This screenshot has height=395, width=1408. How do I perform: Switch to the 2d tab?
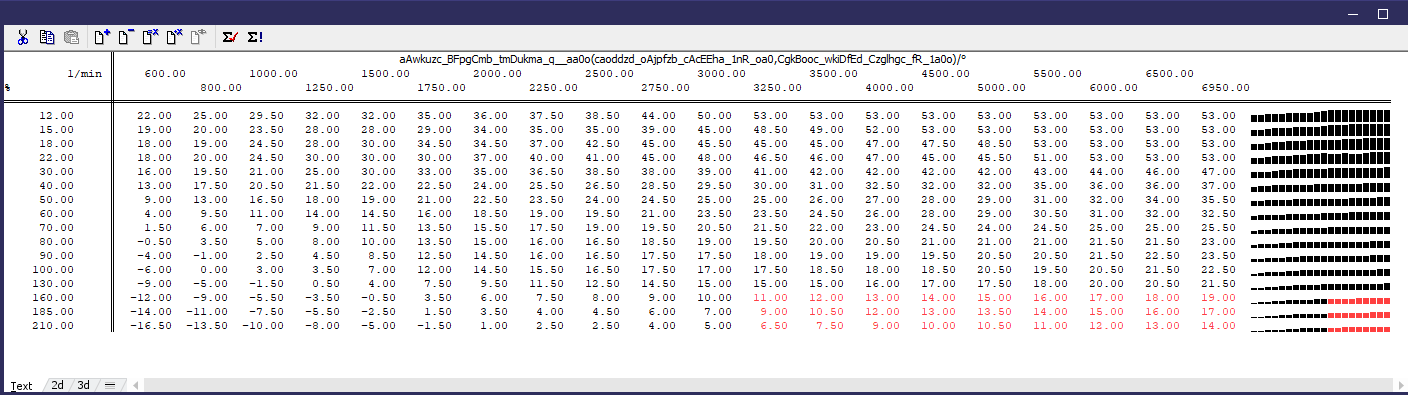[58, 385]
